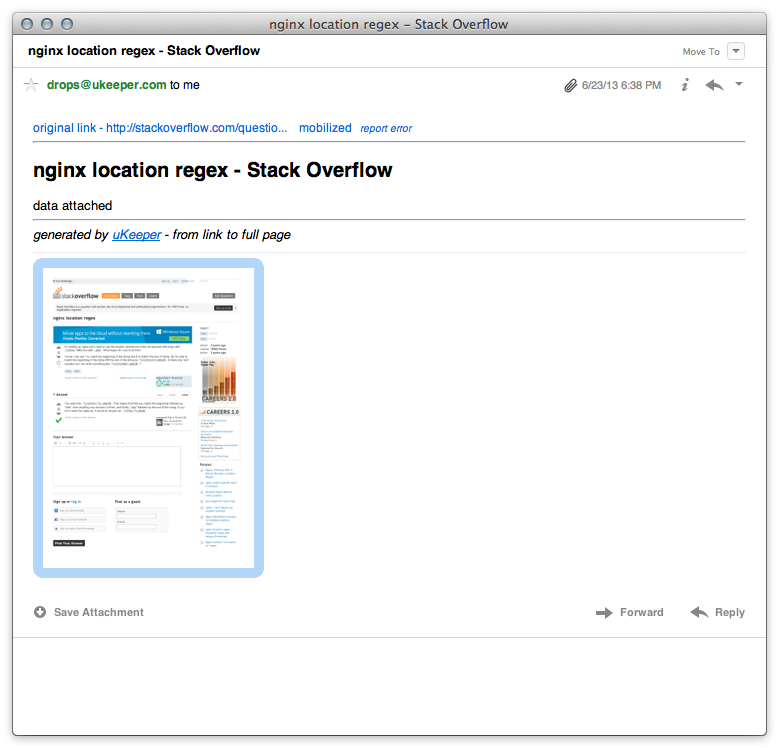Expand the arrow menu beside the header reply icon

pos(739,85)
